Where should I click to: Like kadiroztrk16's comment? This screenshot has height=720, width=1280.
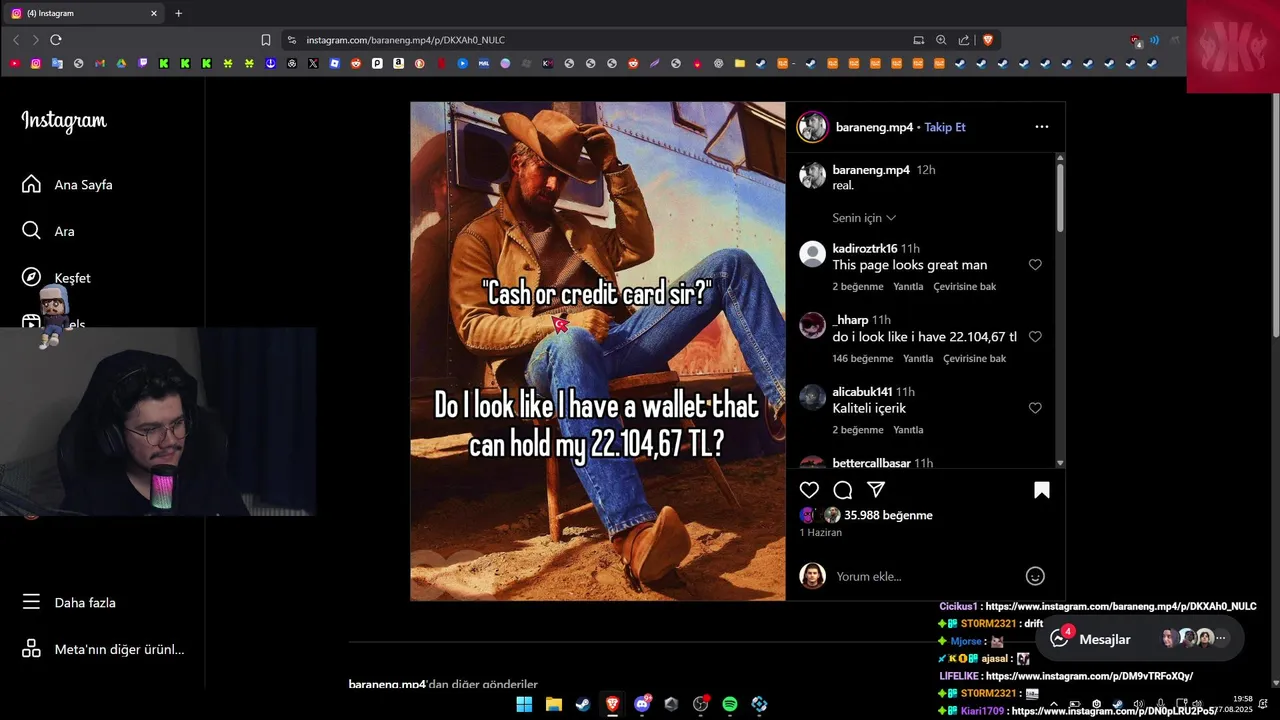click(x=1035, y=265)
